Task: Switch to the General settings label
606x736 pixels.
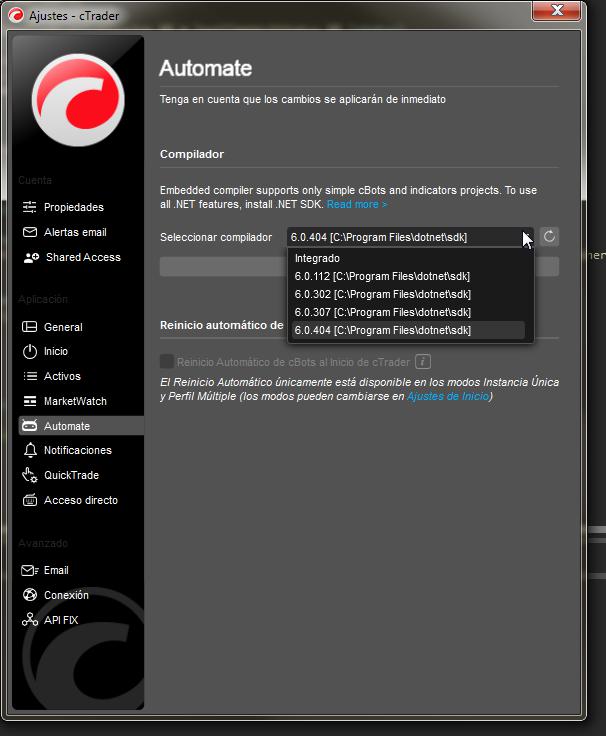Action: (63, 327)
